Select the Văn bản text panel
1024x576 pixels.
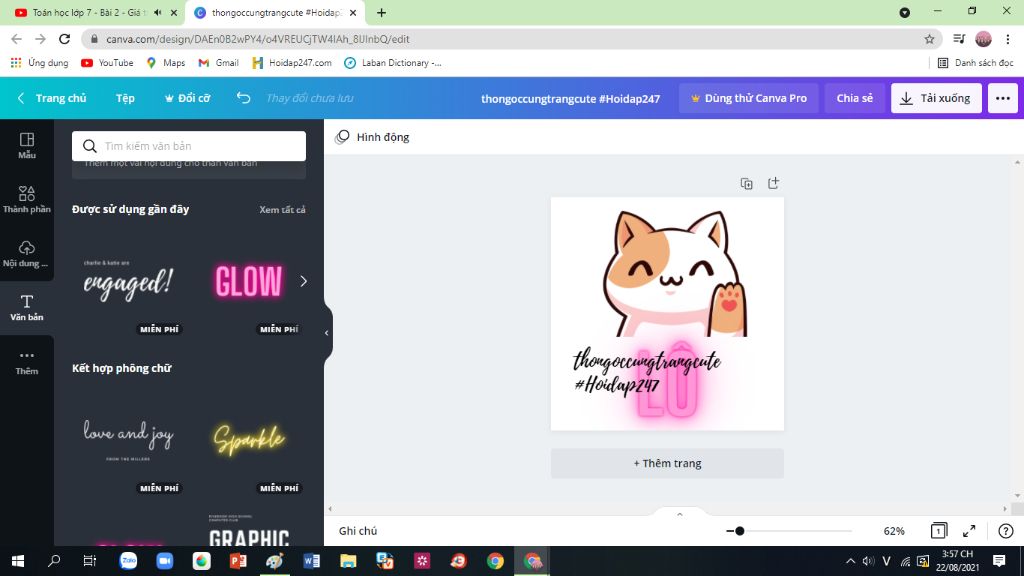(27, 308)
